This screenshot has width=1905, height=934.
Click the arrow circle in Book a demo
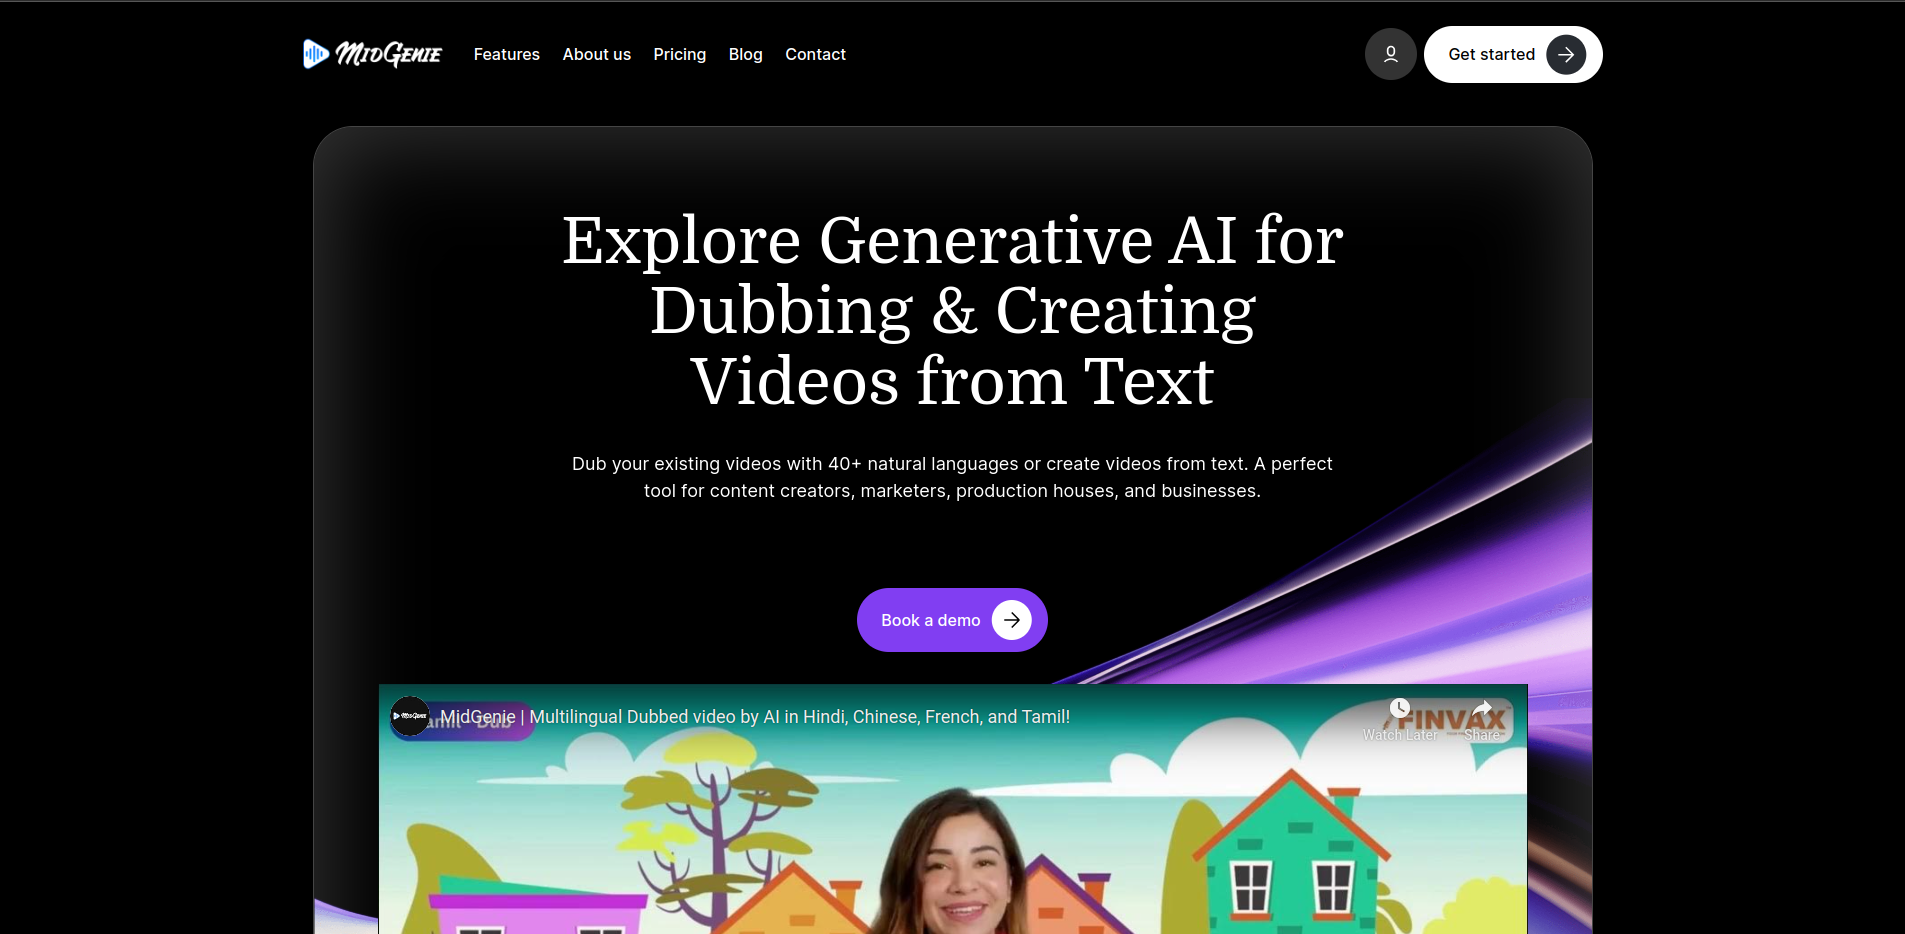tap(1011, 620)
